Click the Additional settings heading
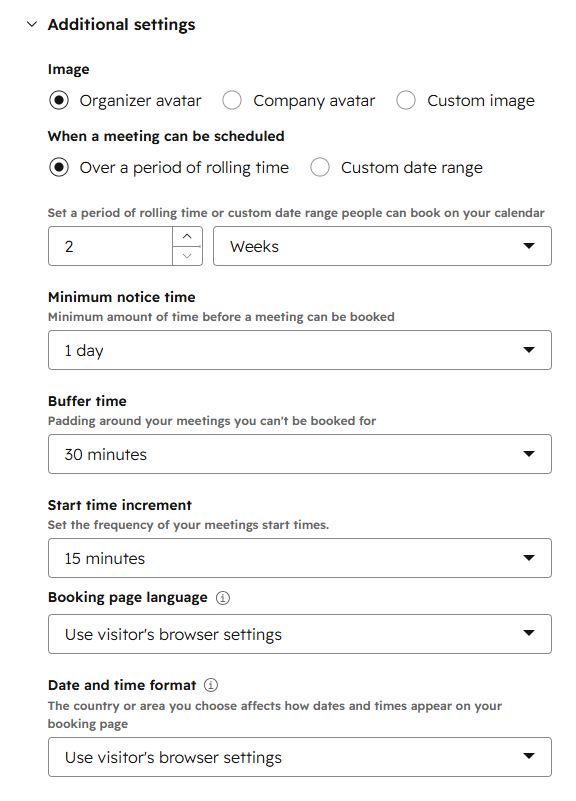This screenshot has width=576, height=801. tap(122, 25)
